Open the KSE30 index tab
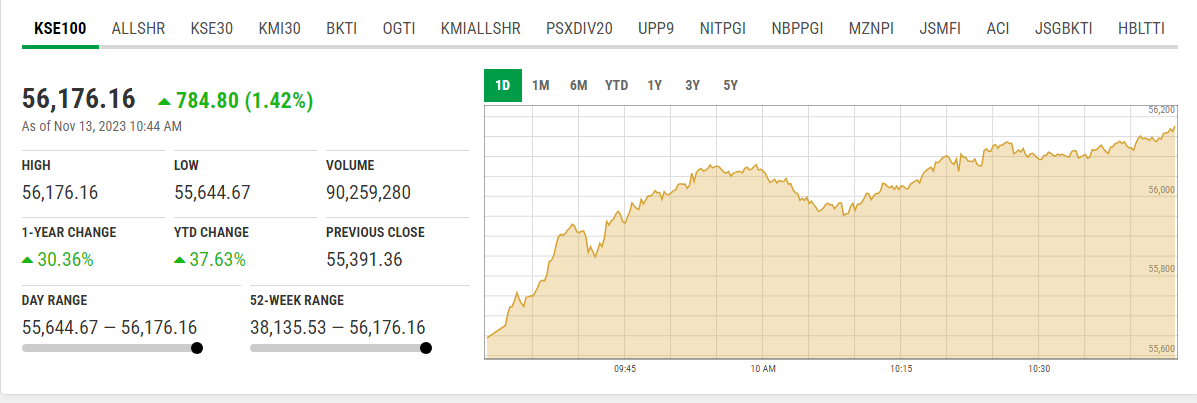 211,28
